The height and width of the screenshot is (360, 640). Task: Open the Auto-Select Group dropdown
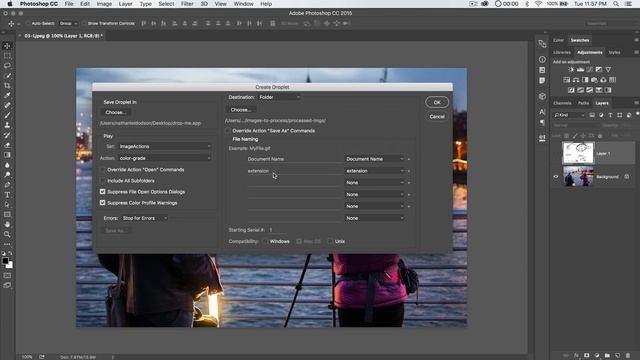coord(68,24)
